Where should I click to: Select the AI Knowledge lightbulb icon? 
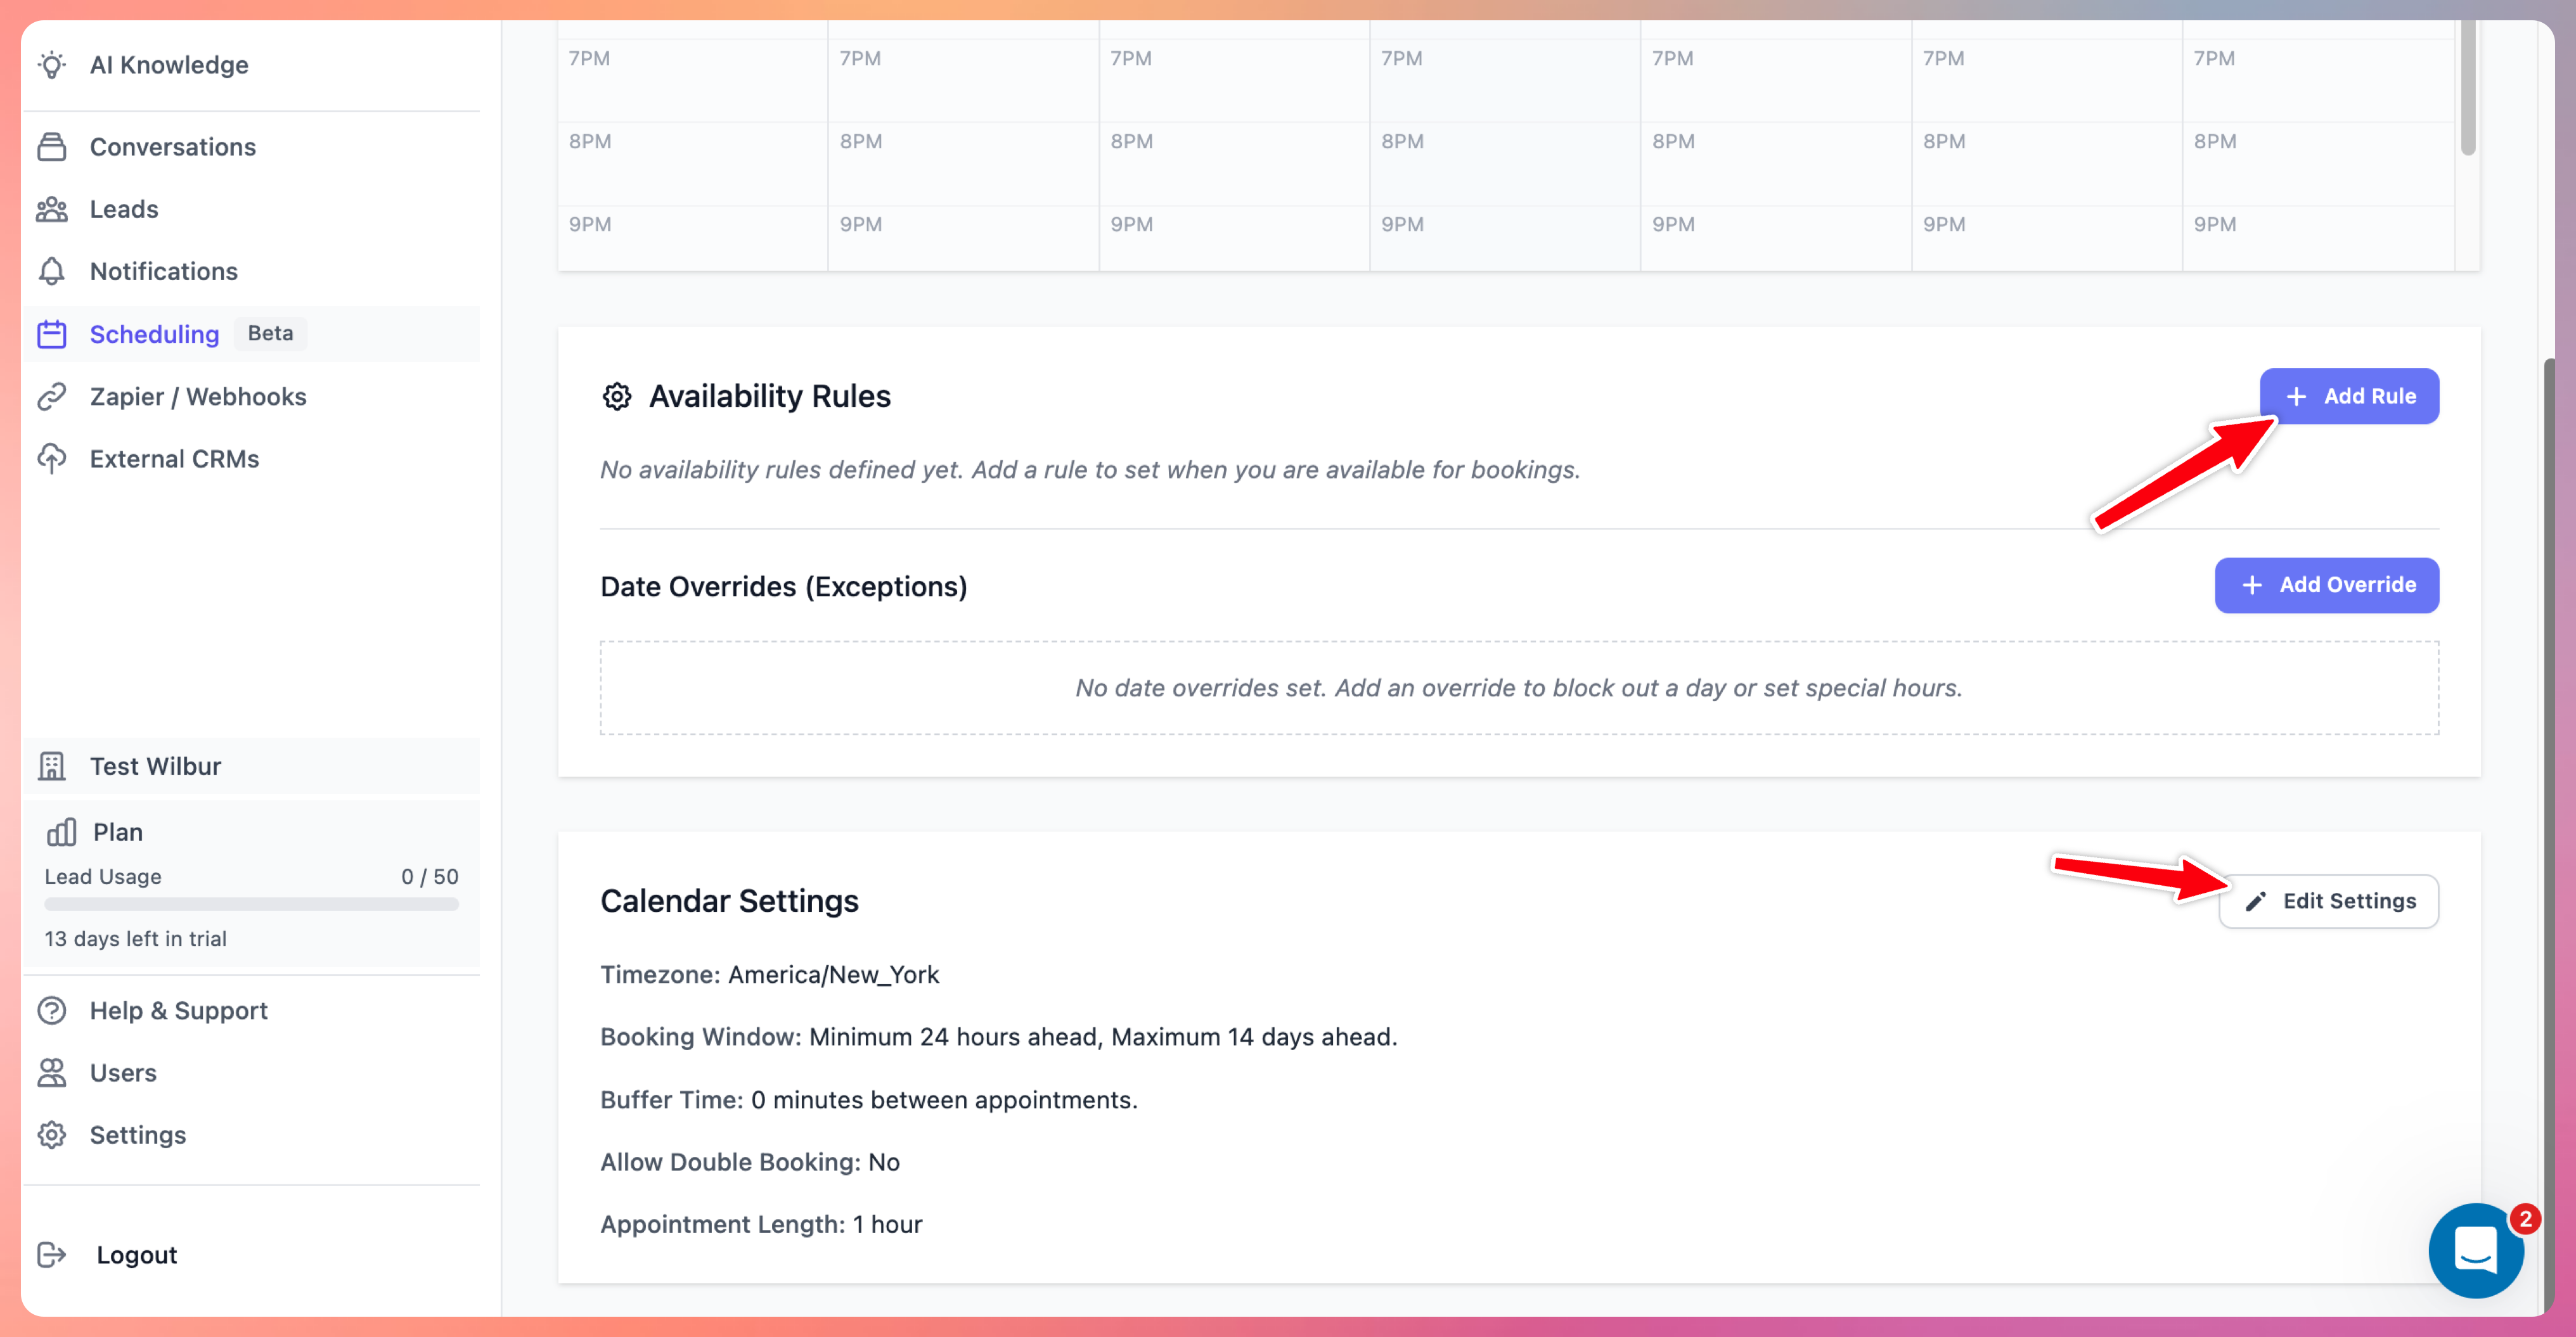53,65
